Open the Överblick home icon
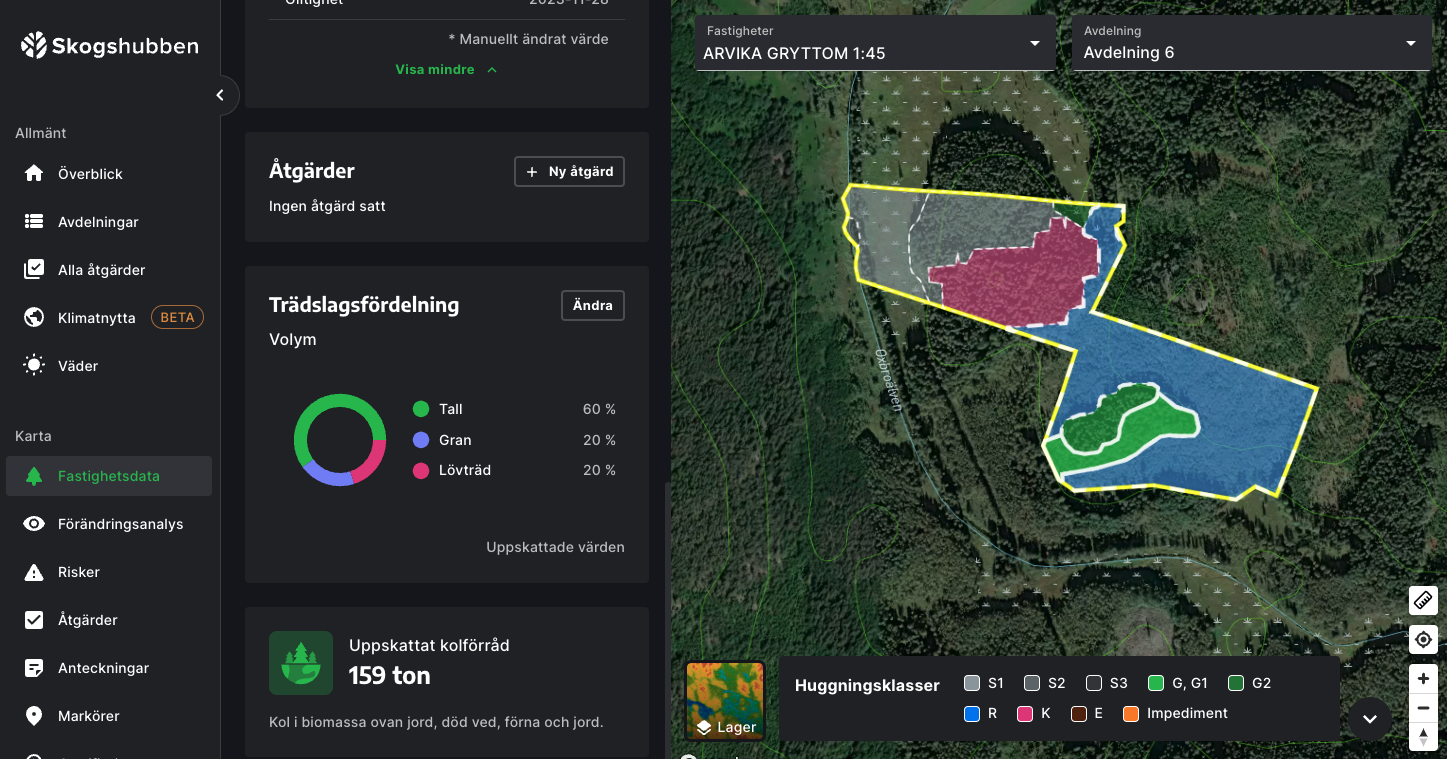The height and width of the screenshot is (759, 1447). click(34, 173)
